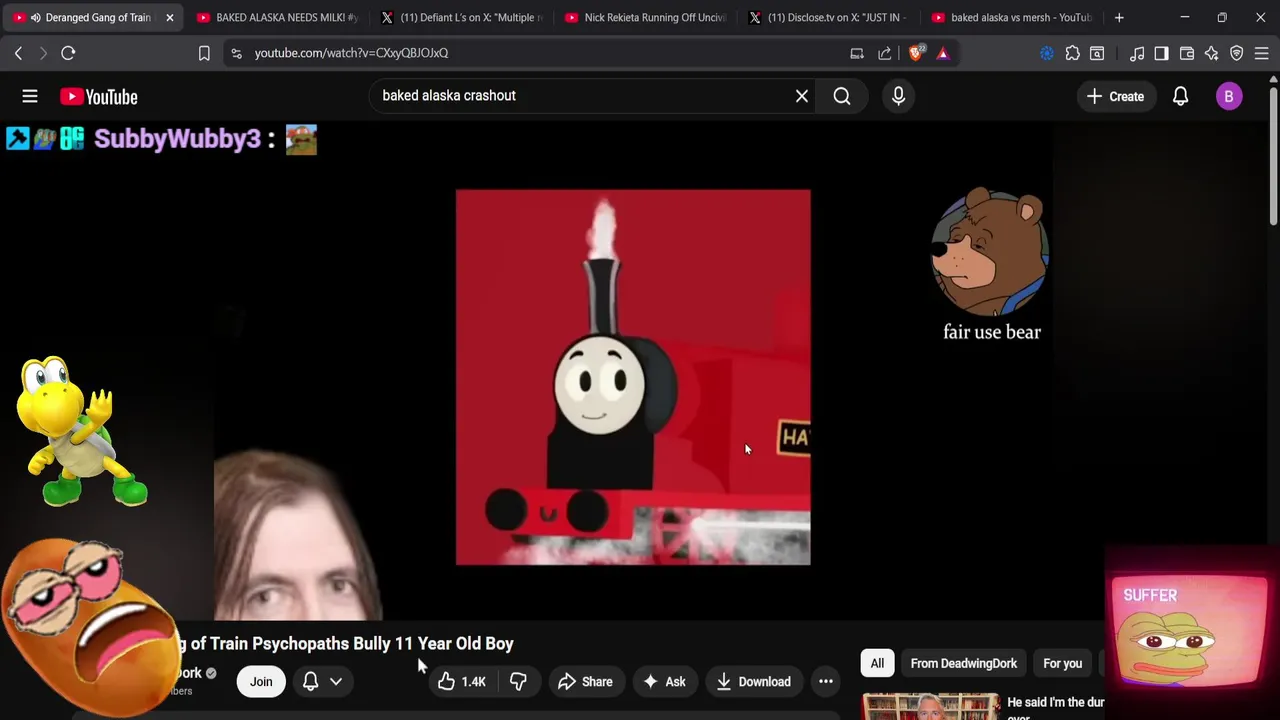This screenshot has height=720, width=1280.
Task: Open the YouTube hamburger guide menu
Action: pyautogui.click(x=30, y=96)
